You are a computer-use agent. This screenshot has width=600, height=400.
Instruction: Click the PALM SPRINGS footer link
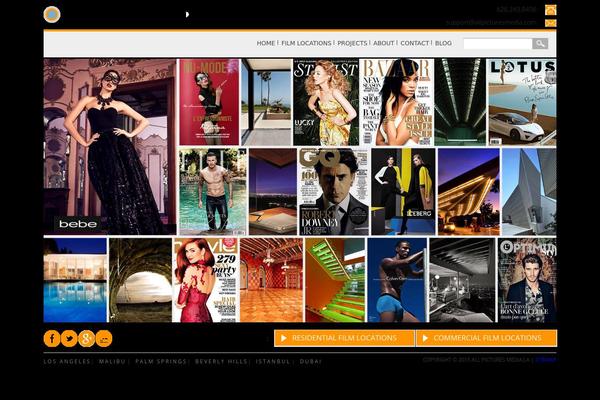coord(161,361)
